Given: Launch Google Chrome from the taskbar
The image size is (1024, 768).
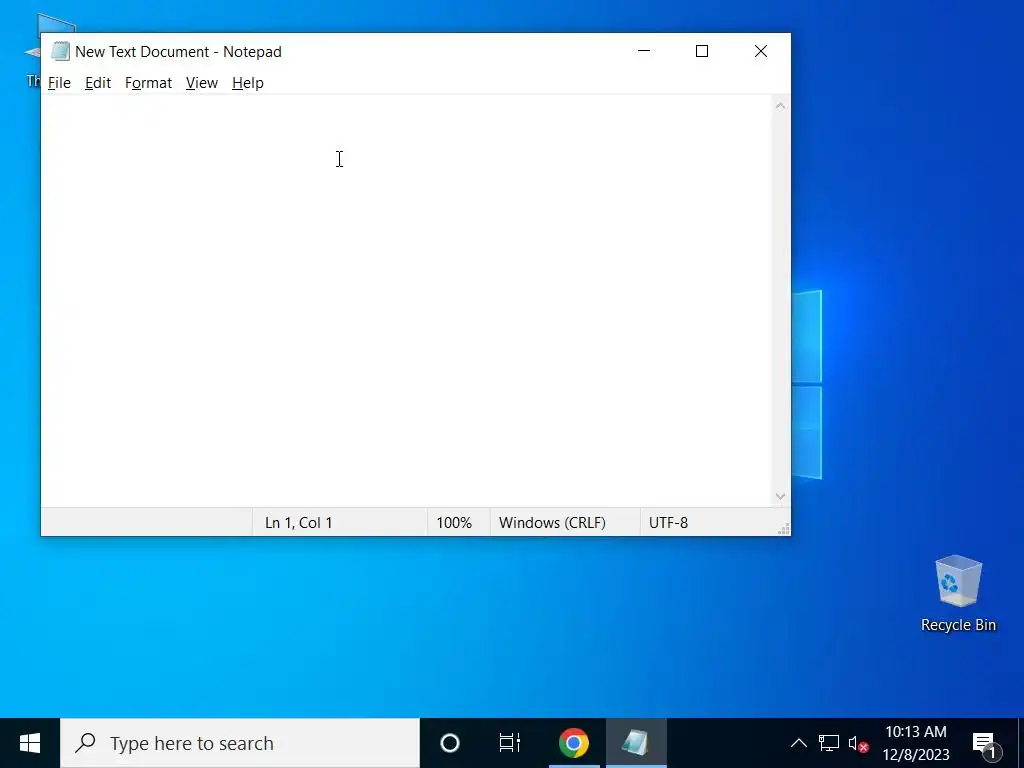Looking at the screenshot, I should pyautogui.click(x=573, y=743).
